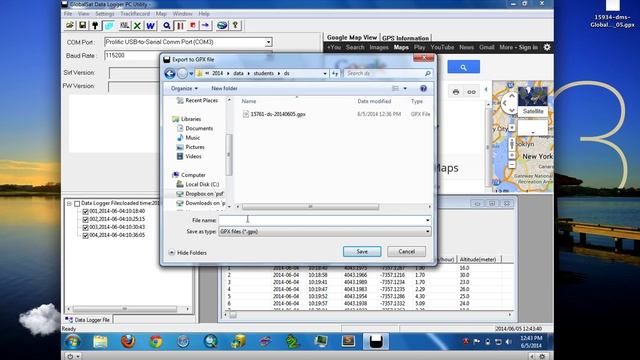Viewport: 640px width, 360px height.
Task: Go back in Export dialog
Action: coord(170,73)
